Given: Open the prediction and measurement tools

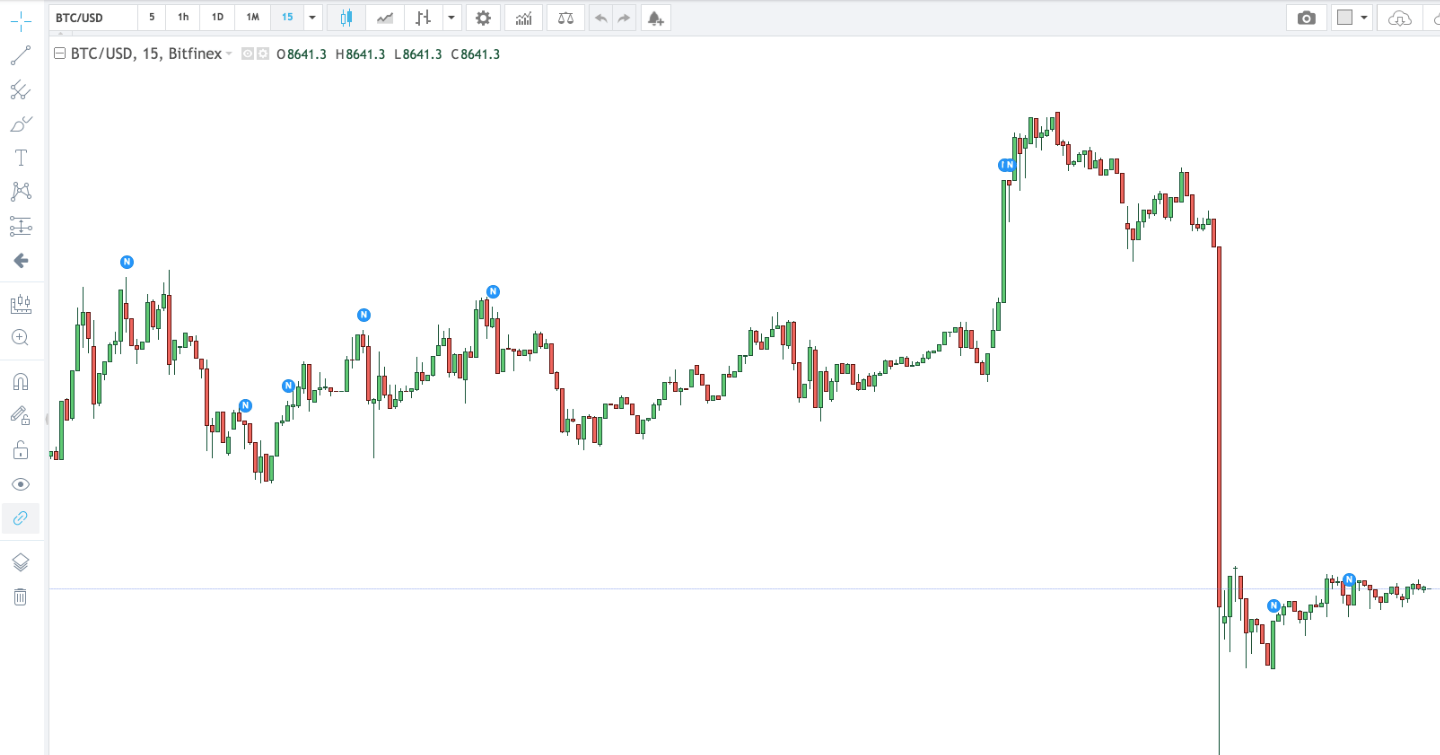Looking at the screenshot, I should (20, 226).
